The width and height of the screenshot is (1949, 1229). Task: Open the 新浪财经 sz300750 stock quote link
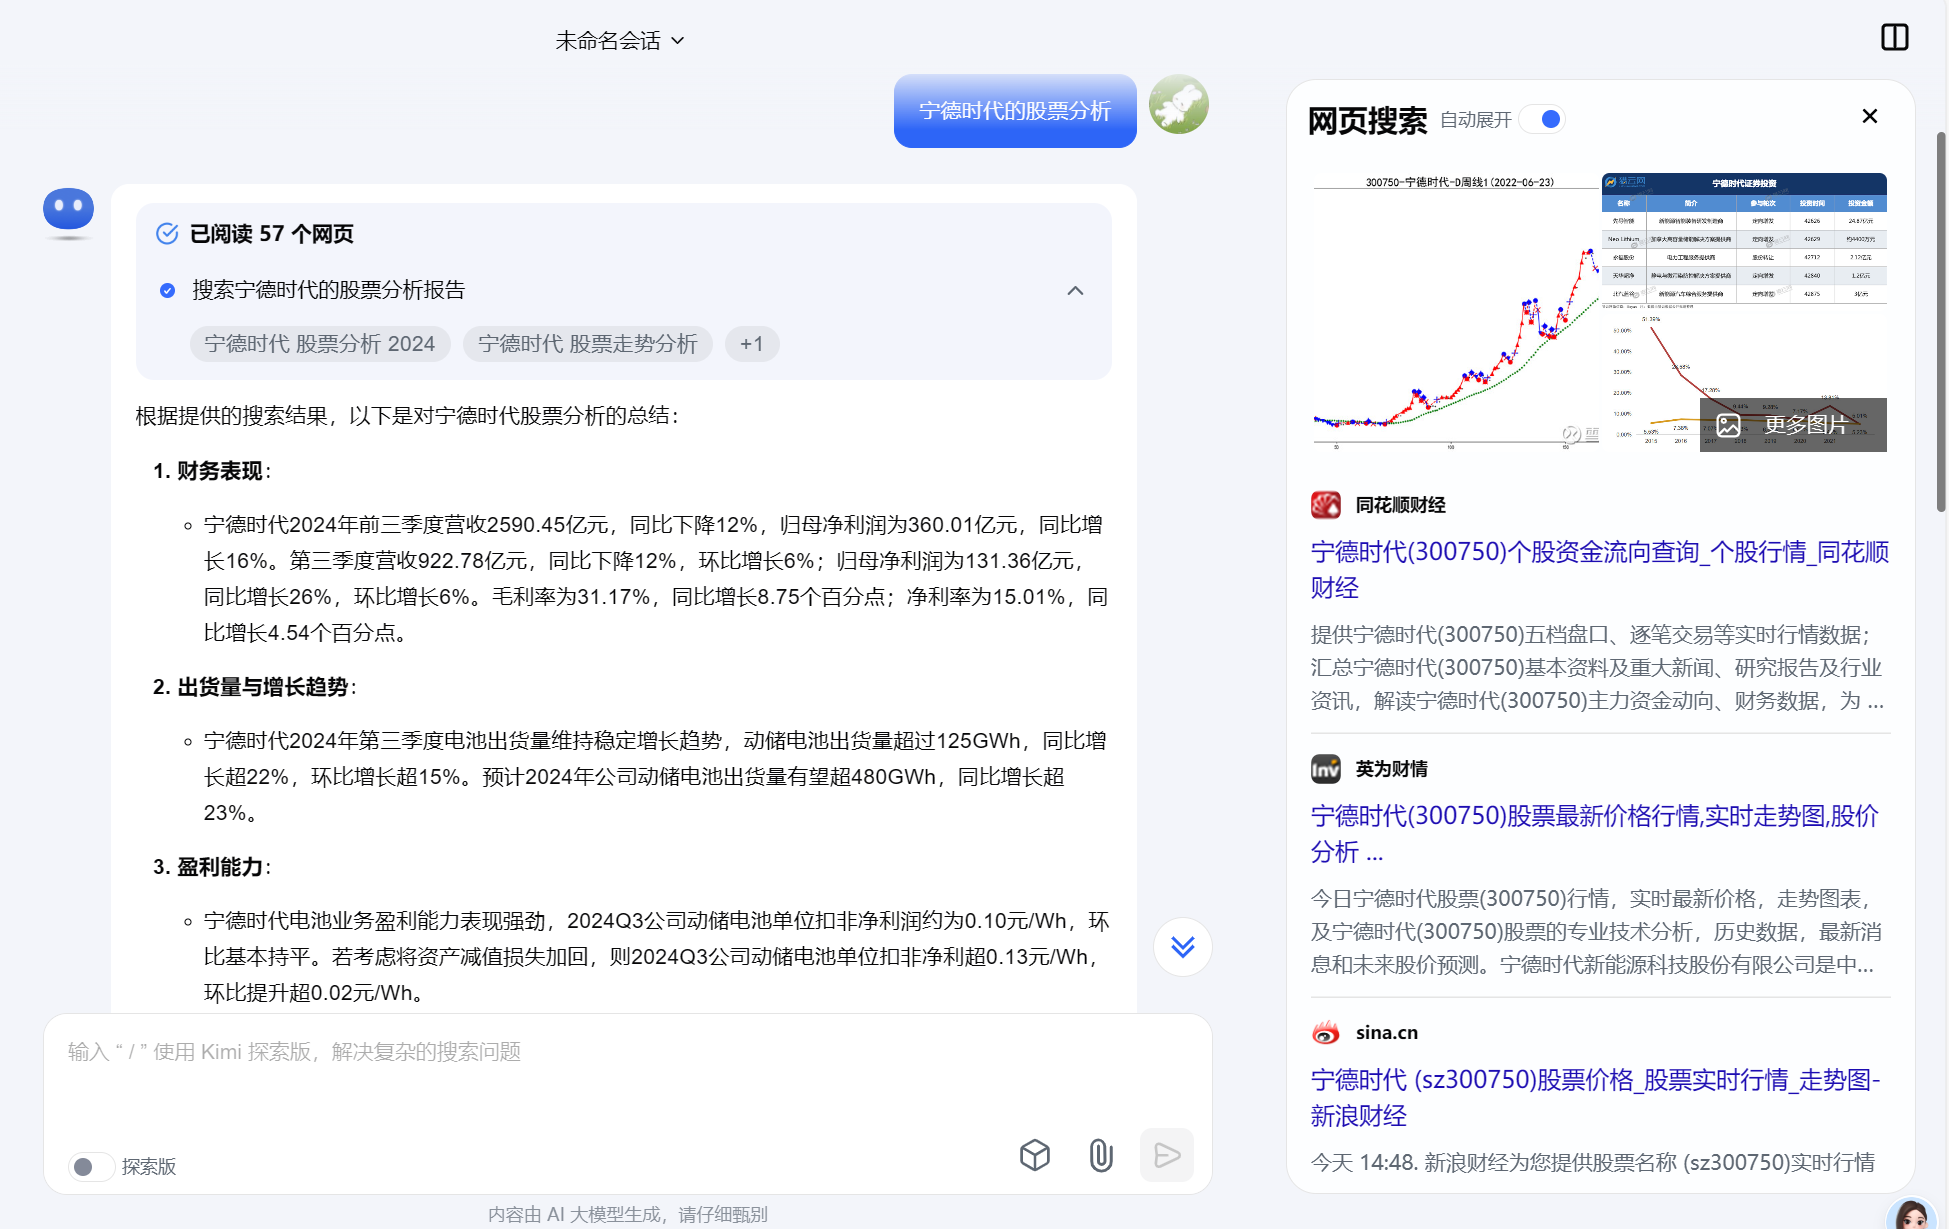pos(1595,1098)
